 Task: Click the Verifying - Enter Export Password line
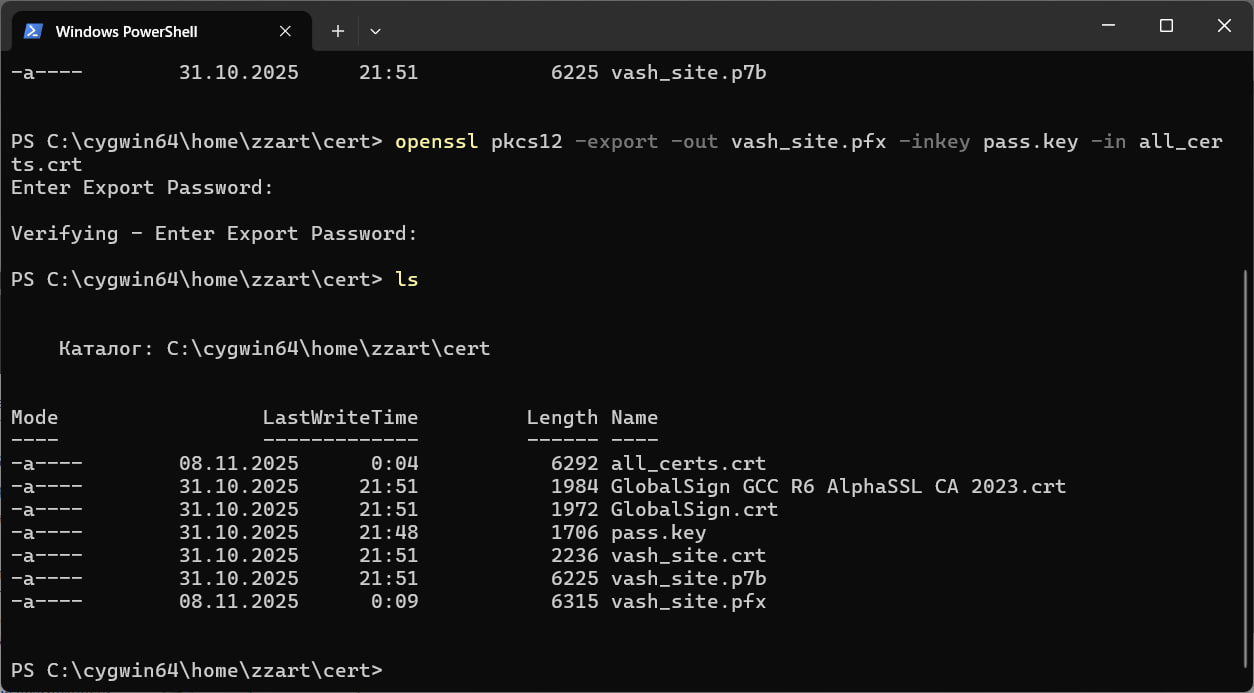pos(214,234)
